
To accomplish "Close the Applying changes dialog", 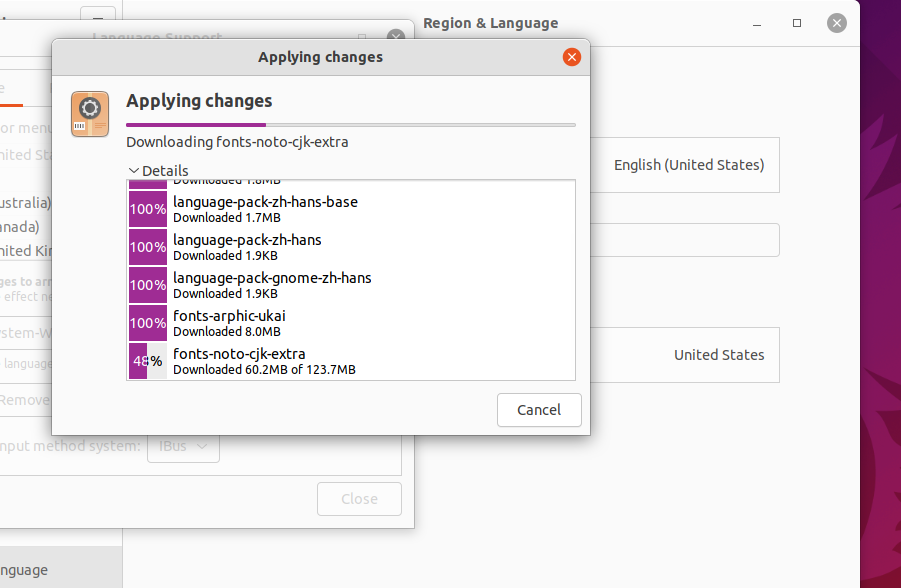I will pos(571,57).
